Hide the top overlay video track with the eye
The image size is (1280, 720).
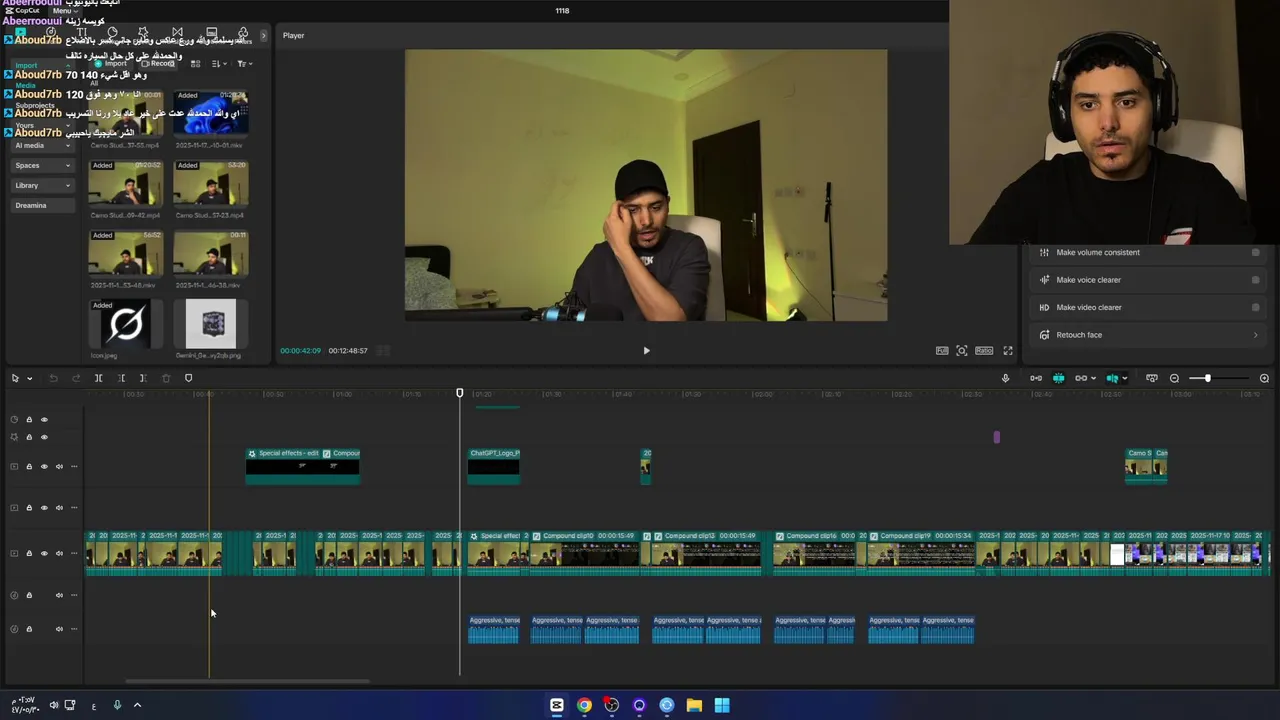44,466
